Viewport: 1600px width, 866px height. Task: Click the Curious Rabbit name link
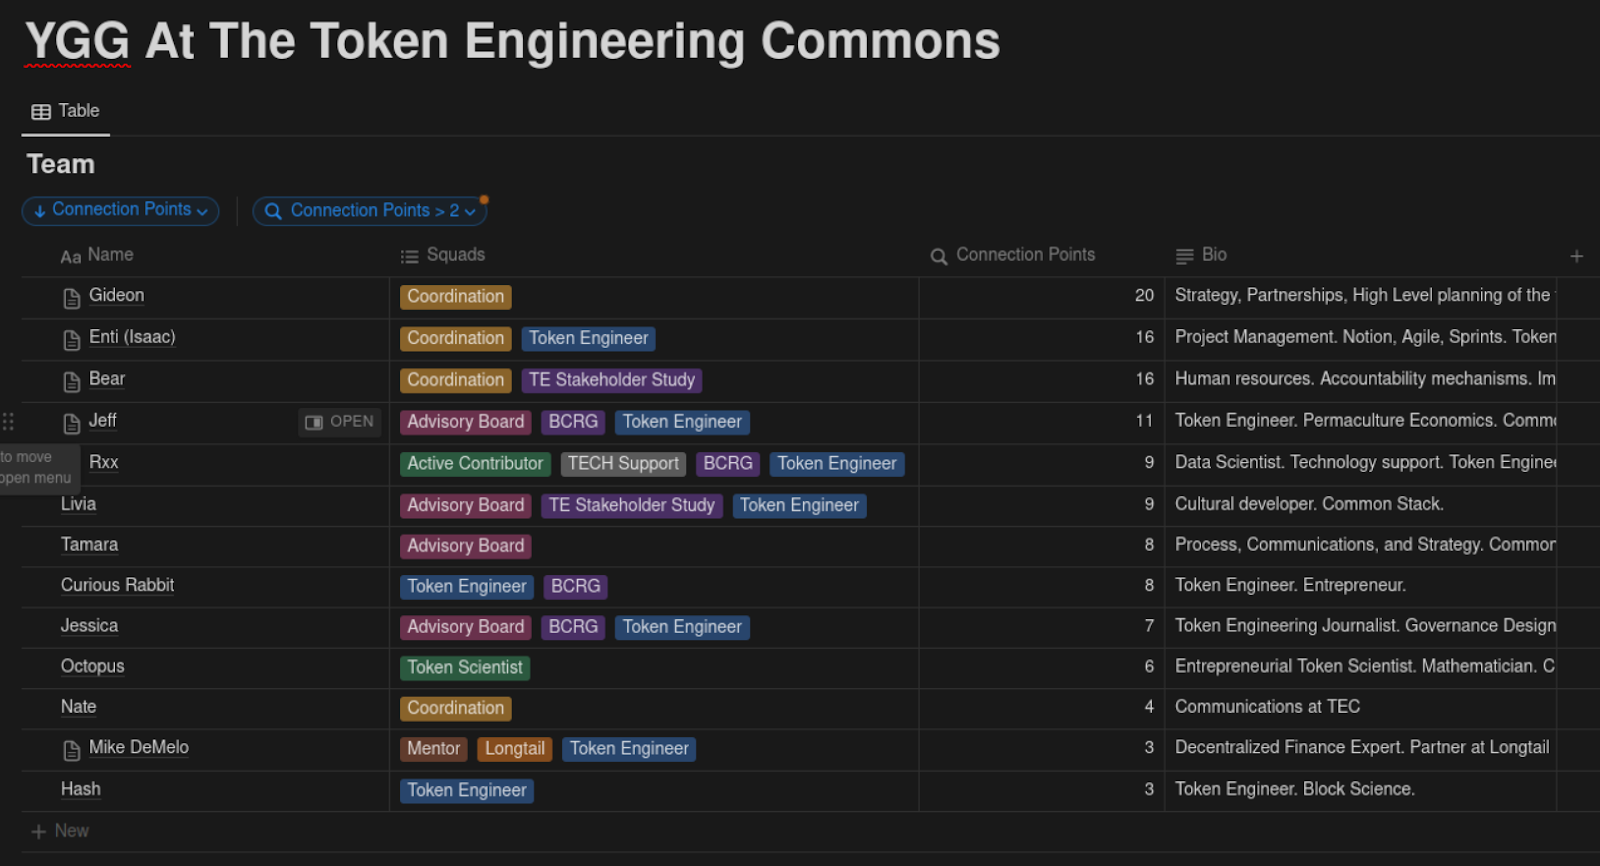tap(117, 585)
